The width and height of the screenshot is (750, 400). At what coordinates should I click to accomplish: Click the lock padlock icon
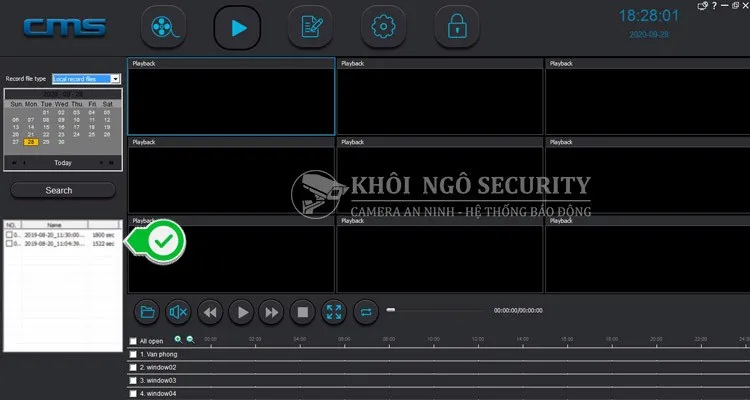[457, 27]
